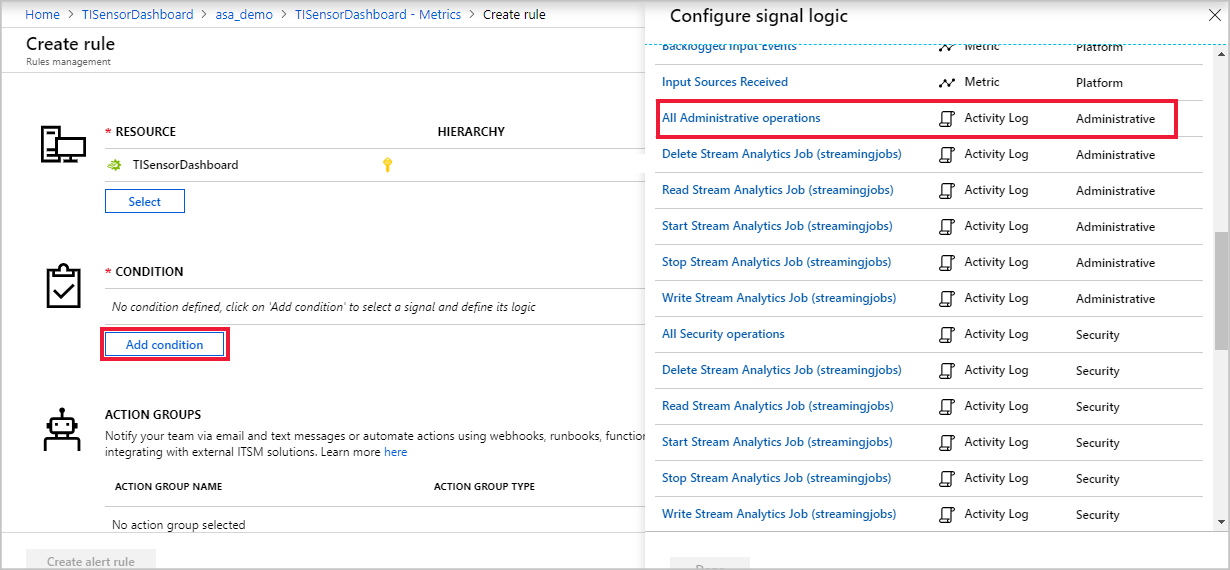Go to Home in breadcrumb
The image size is (1230, 570).
click(x=42, y=15)
